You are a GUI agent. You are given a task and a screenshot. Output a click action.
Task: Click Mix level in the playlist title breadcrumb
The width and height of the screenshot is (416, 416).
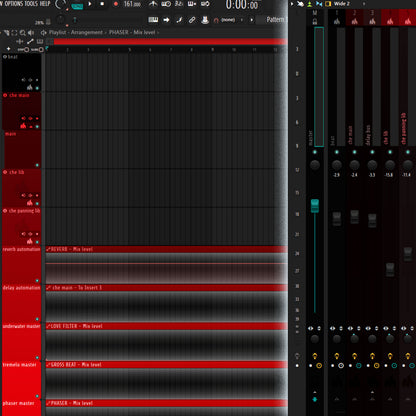144,32
